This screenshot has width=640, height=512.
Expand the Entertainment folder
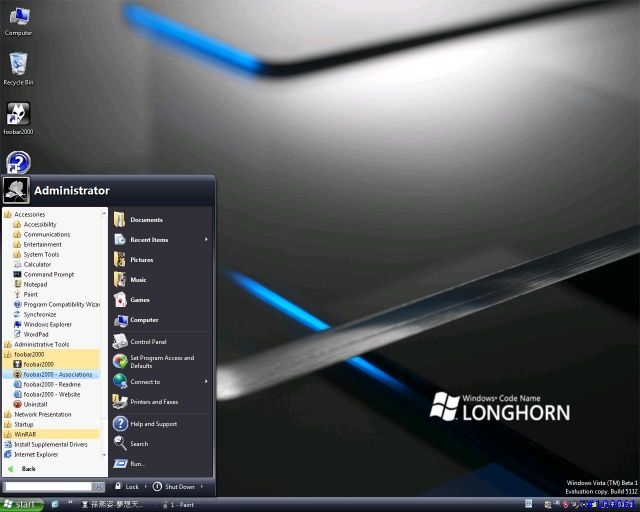pos(38,245)
